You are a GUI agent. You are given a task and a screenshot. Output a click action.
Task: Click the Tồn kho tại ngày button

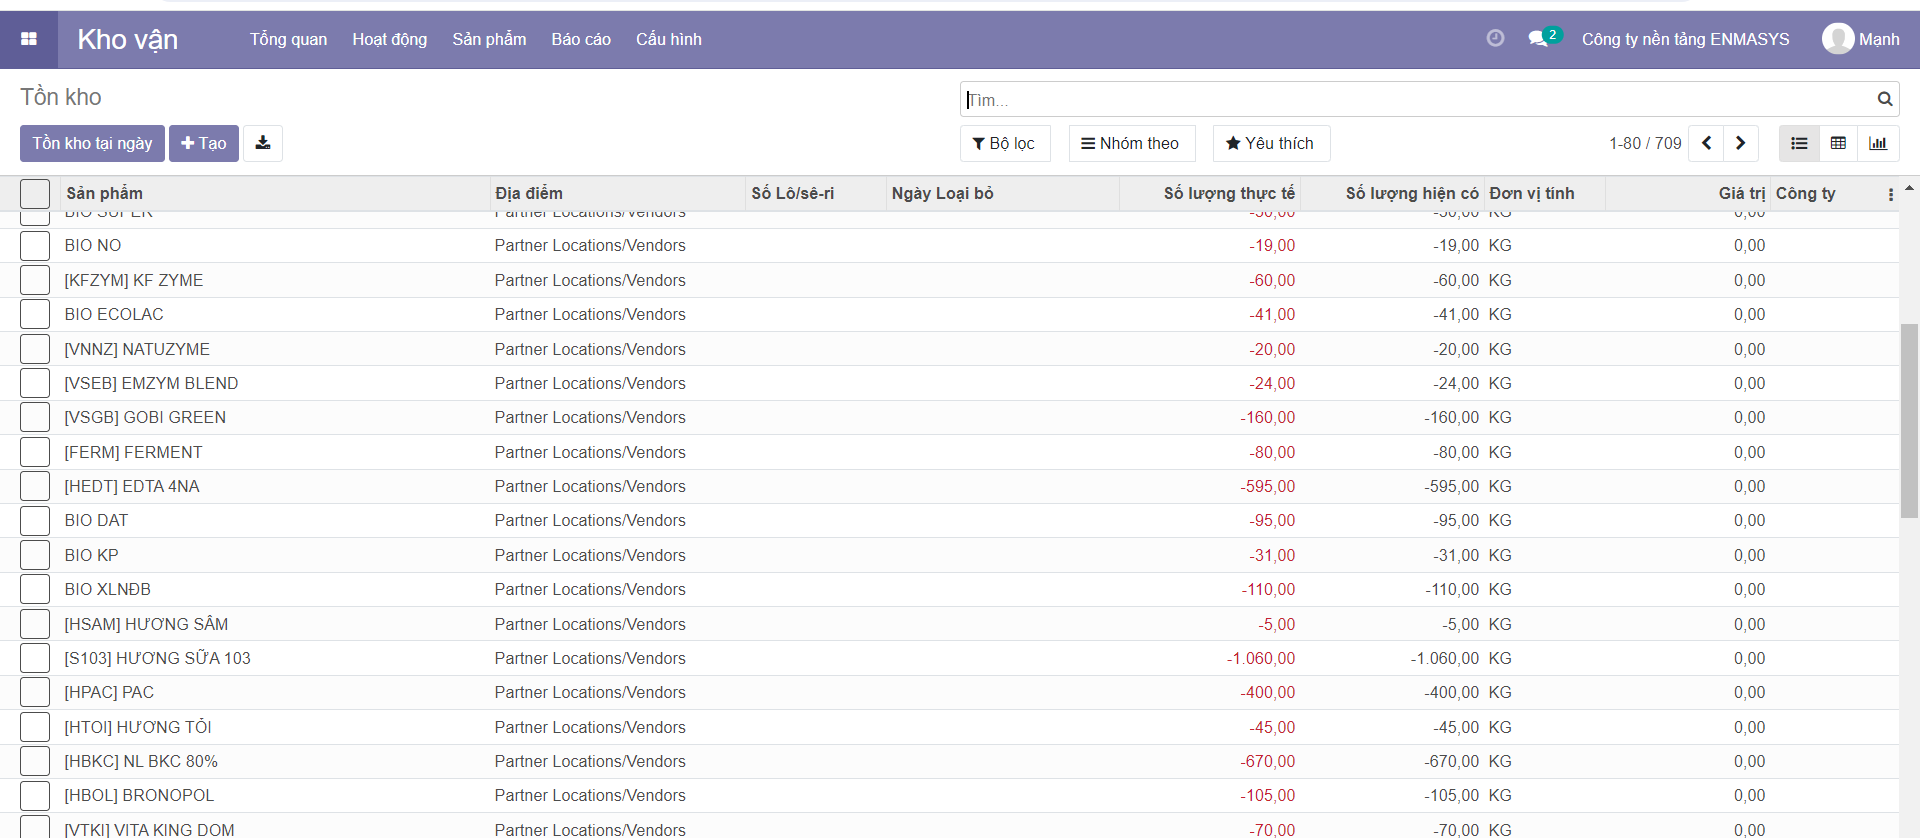click(92, 143)
